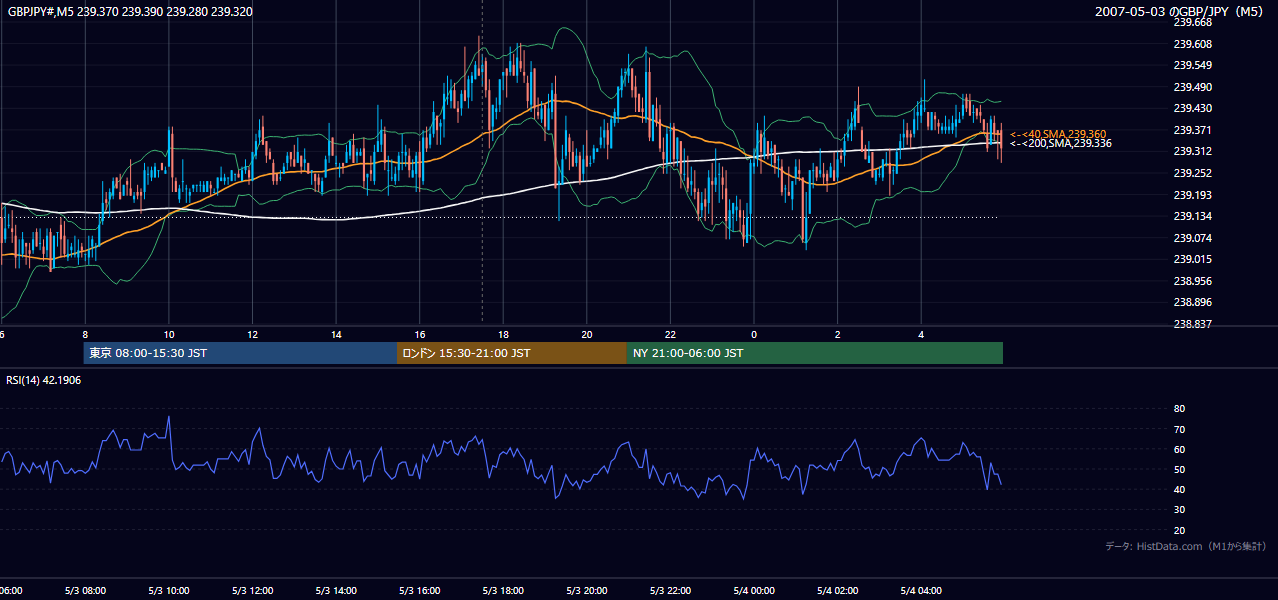
Task: Click hour tick 12 on price chart axis
Action: pyautogui.click(x=253, y=335)
